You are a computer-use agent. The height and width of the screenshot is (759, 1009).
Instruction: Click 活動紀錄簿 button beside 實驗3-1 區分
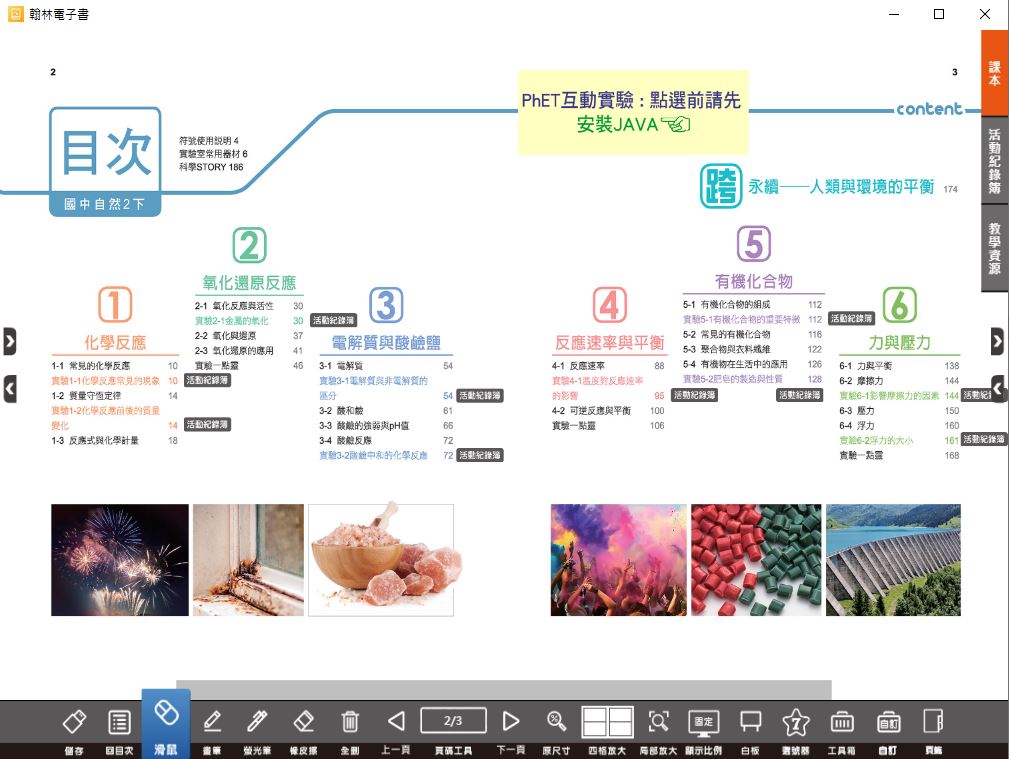[479, 395]
